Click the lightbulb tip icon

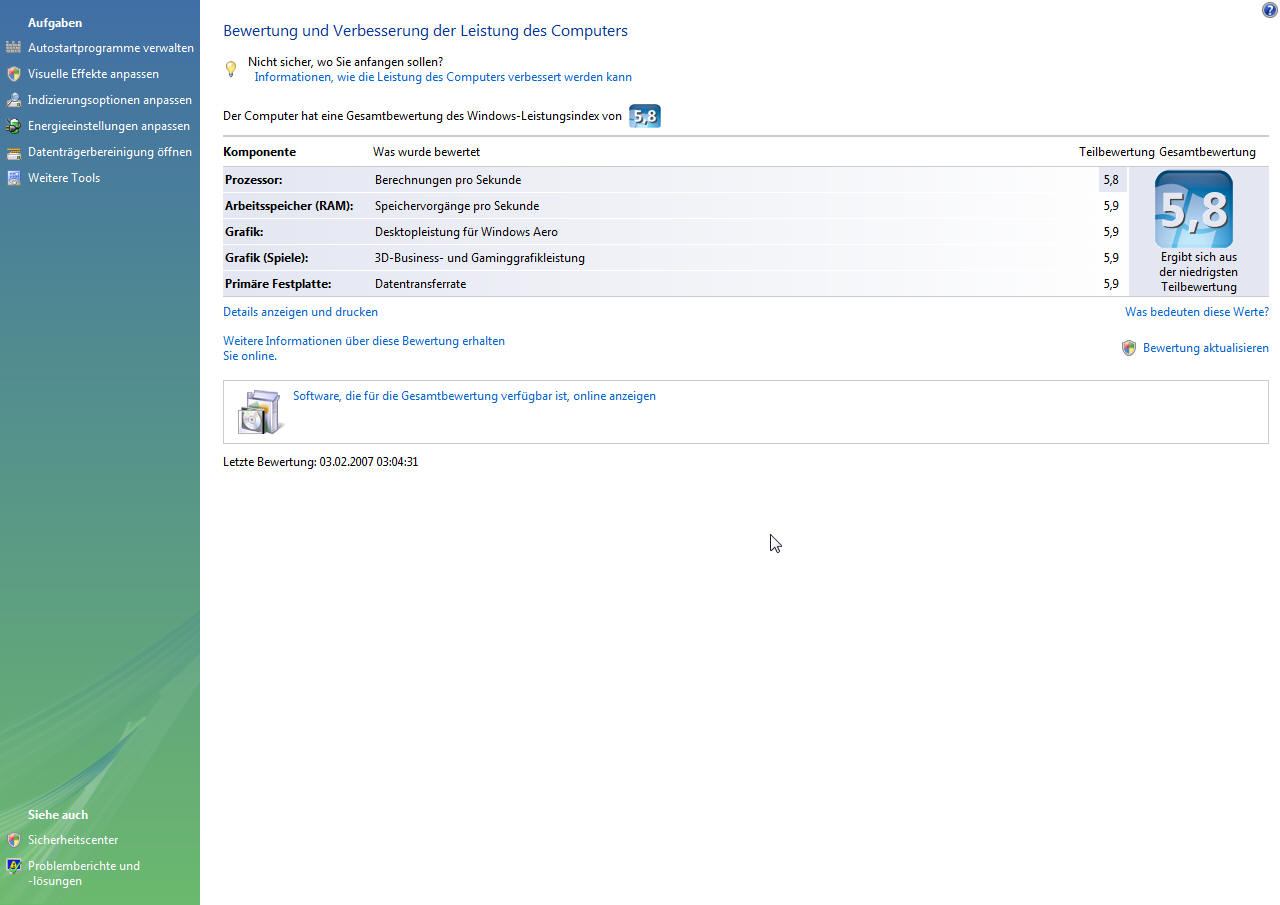pyautogui.click(x=231, y=69)
